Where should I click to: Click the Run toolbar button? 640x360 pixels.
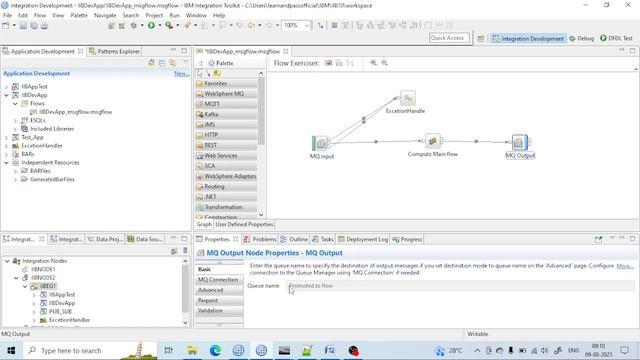pyautogui.click(x=151, y=25)
